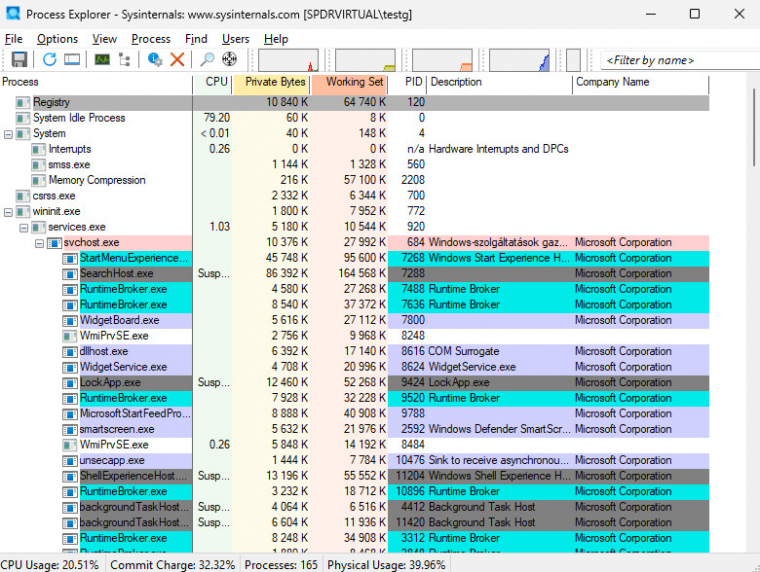Collapse the svchost.exe tree node

click(40, 243)
